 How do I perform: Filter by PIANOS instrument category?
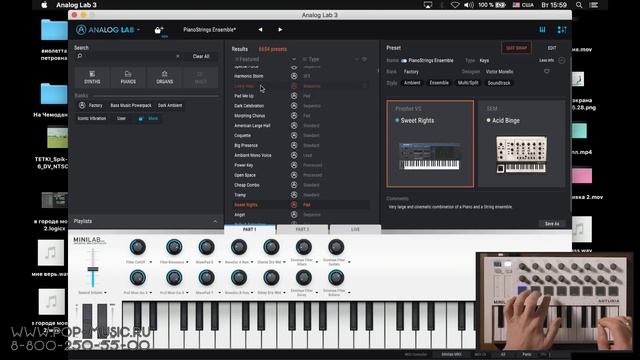click(x=128, y=77)
